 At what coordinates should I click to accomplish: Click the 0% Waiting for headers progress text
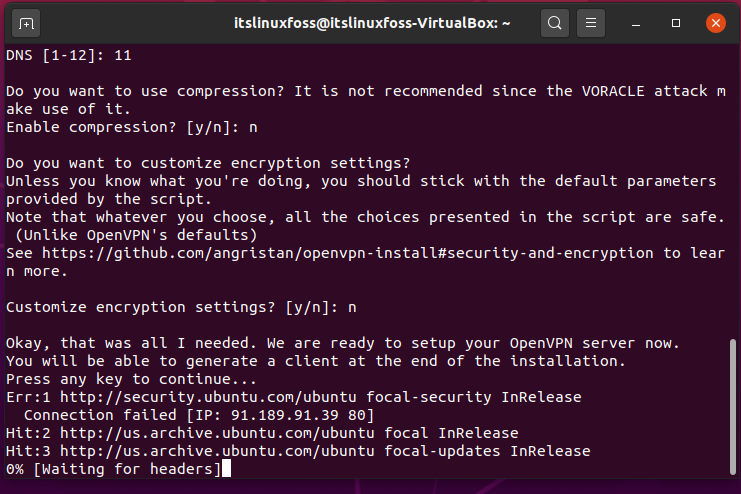[x=113, y=469]
